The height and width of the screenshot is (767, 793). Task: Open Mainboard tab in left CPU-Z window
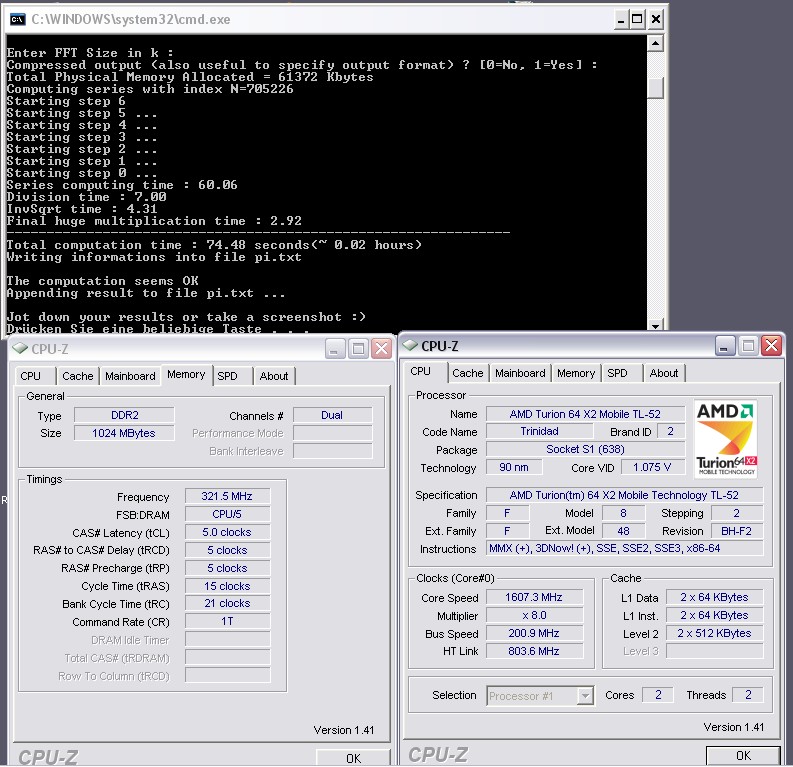(130, 376)
